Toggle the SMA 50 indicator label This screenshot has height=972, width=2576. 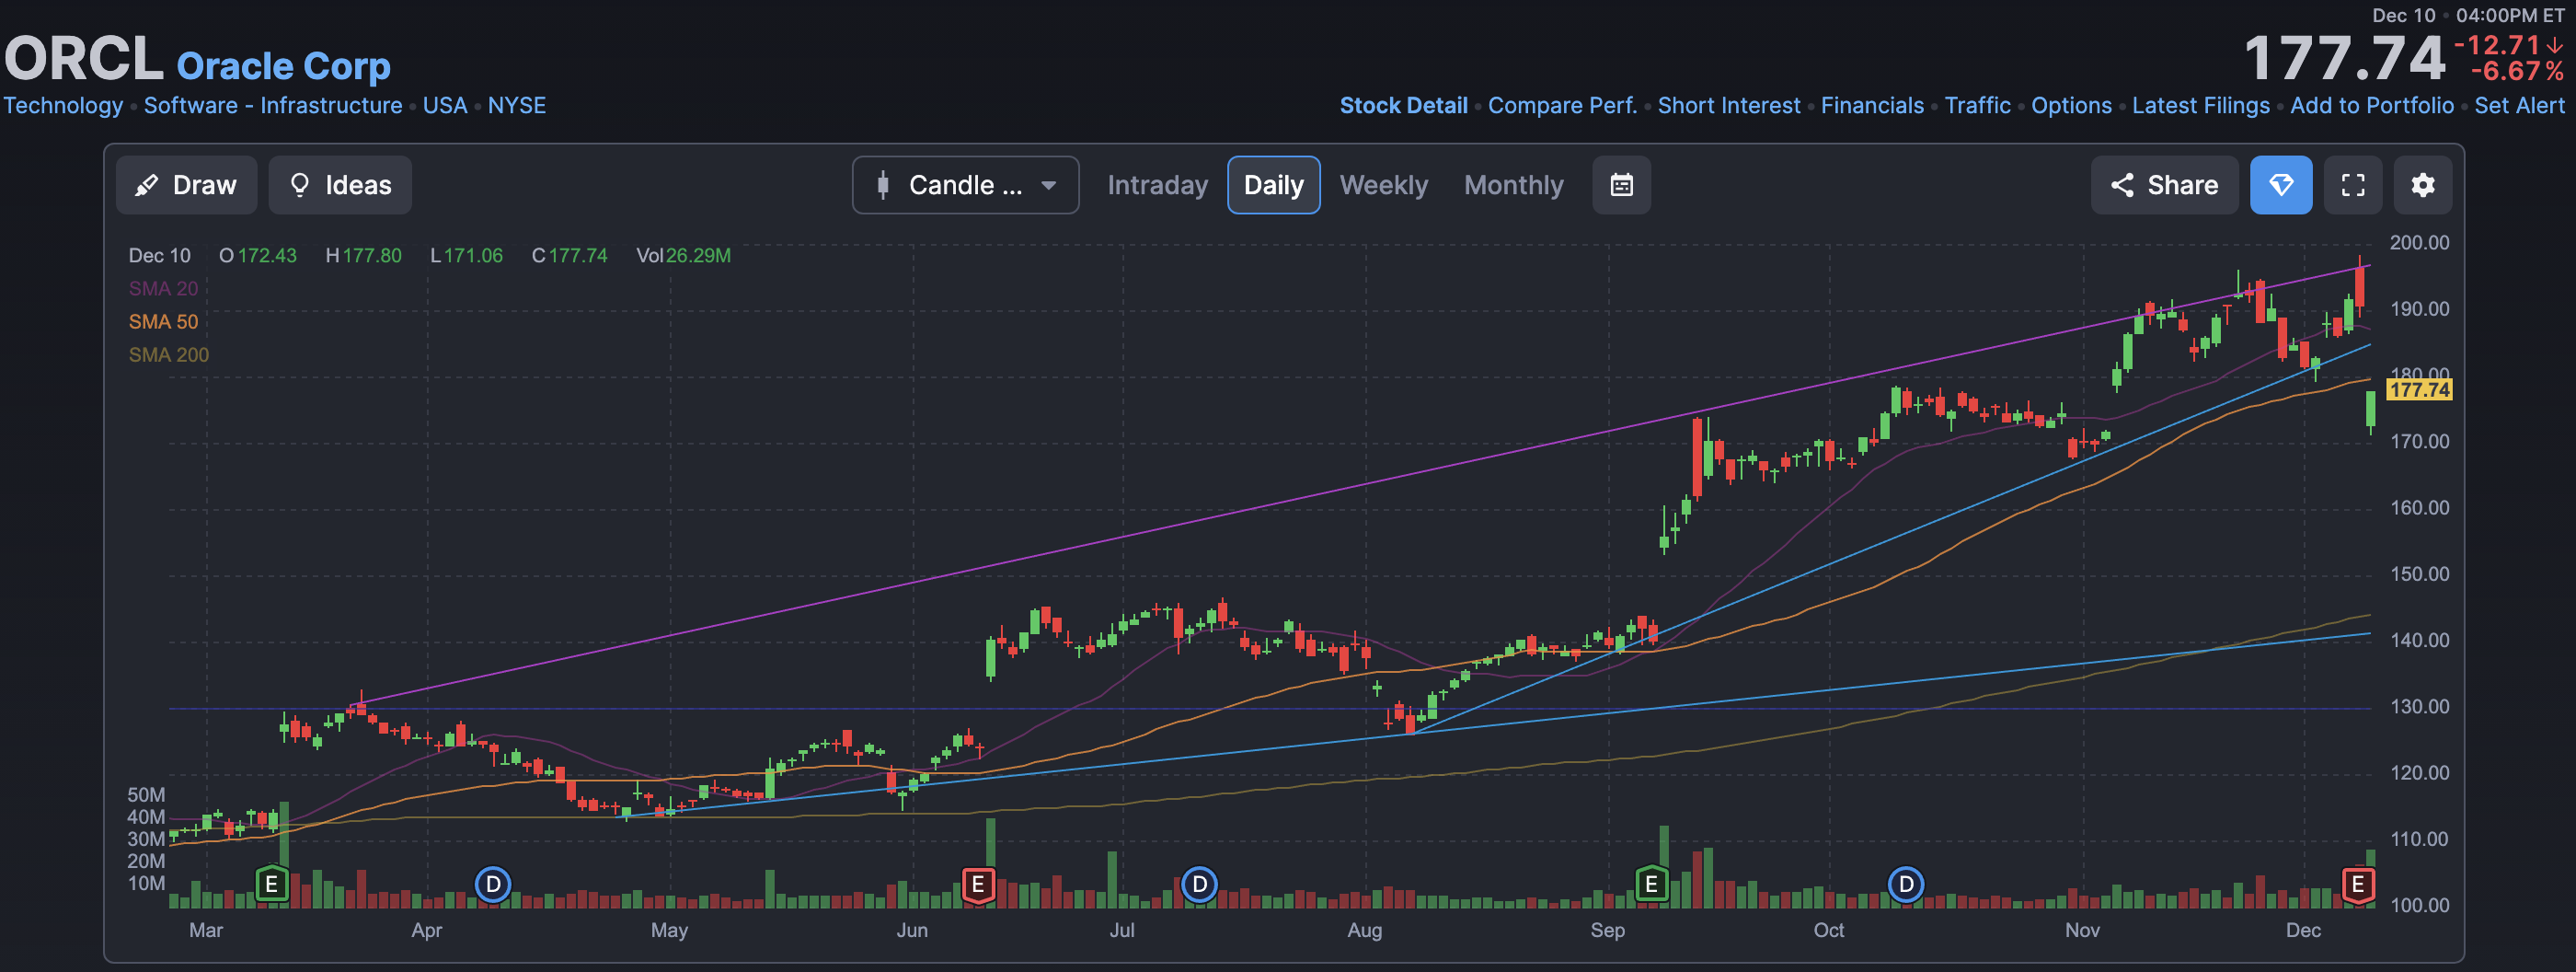[x=163, y=321]
